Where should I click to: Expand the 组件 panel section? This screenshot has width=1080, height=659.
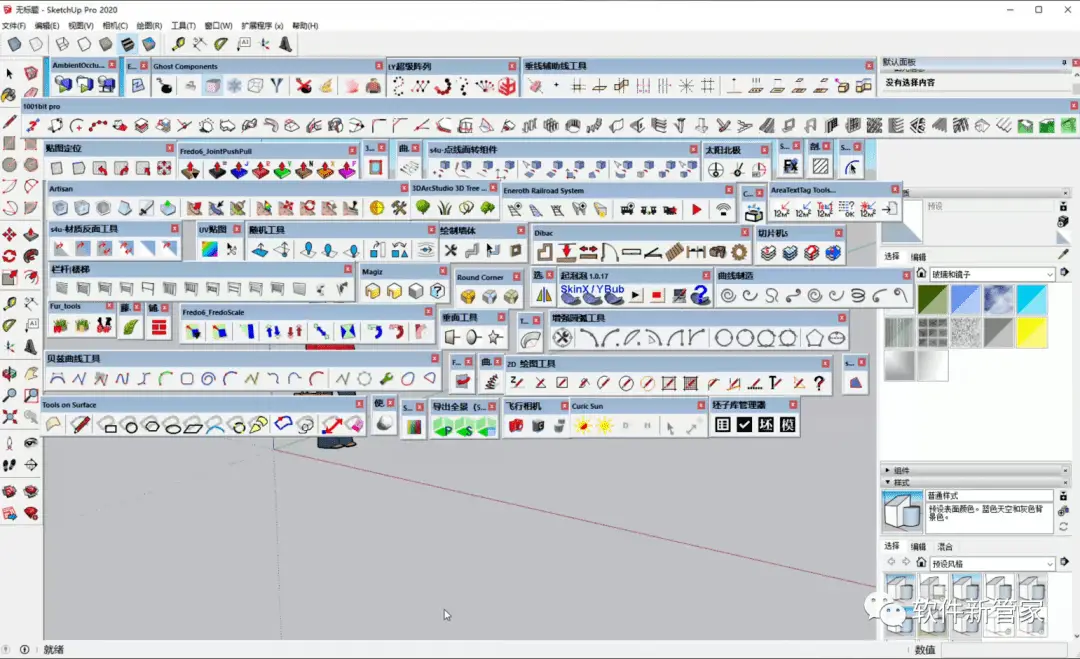pyautogui.click(x=887, y=470)
